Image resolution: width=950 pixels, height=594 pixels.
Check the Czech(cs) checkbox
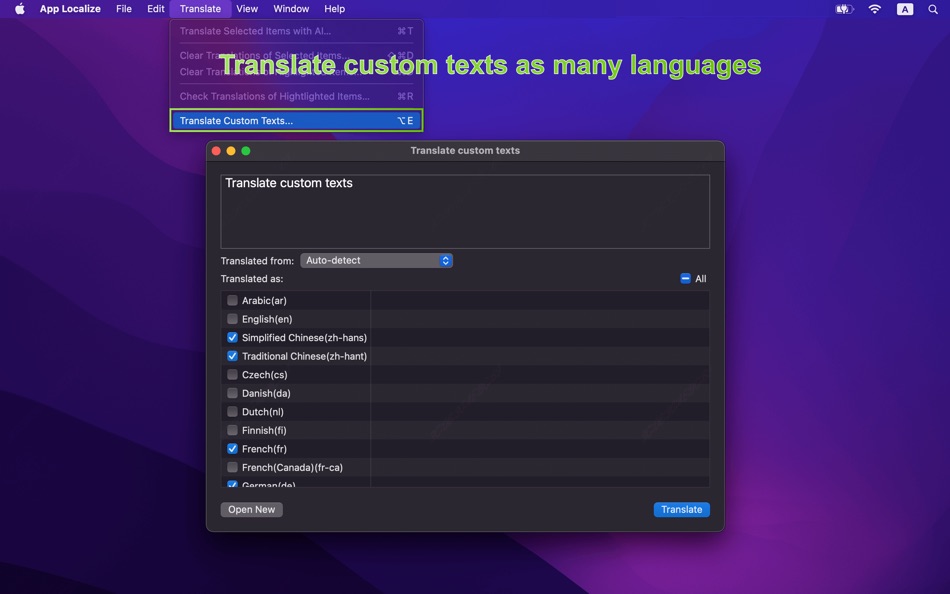click(x=232, y=375)
